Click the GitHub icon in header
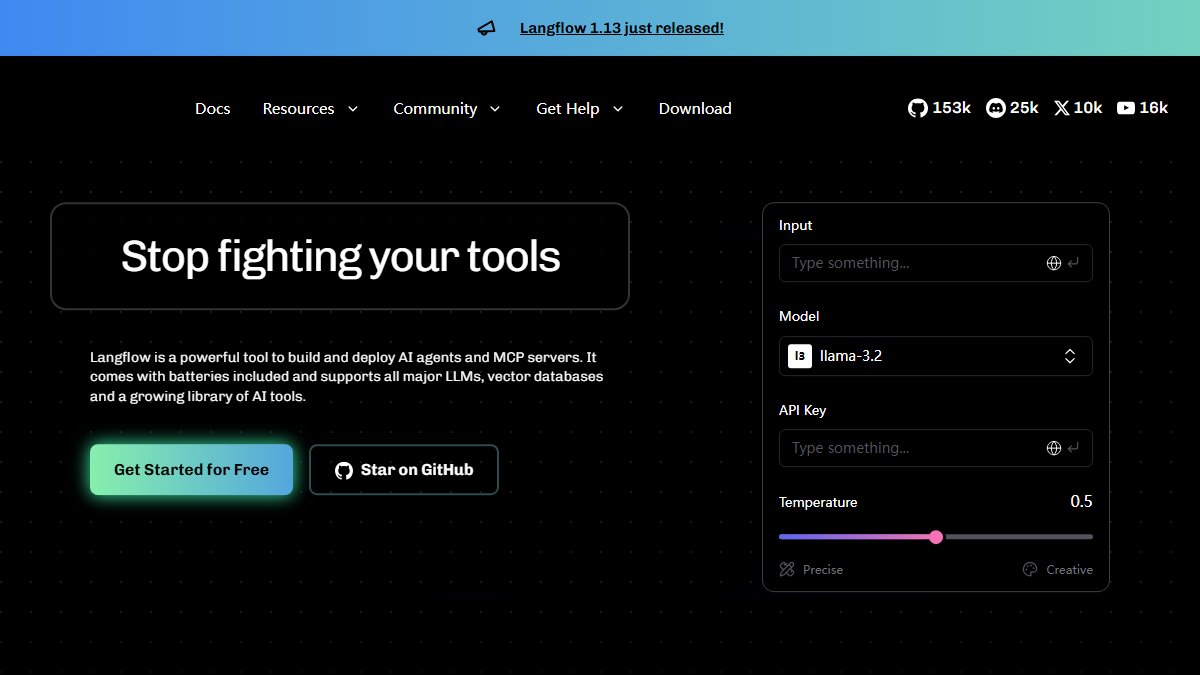 917,108
